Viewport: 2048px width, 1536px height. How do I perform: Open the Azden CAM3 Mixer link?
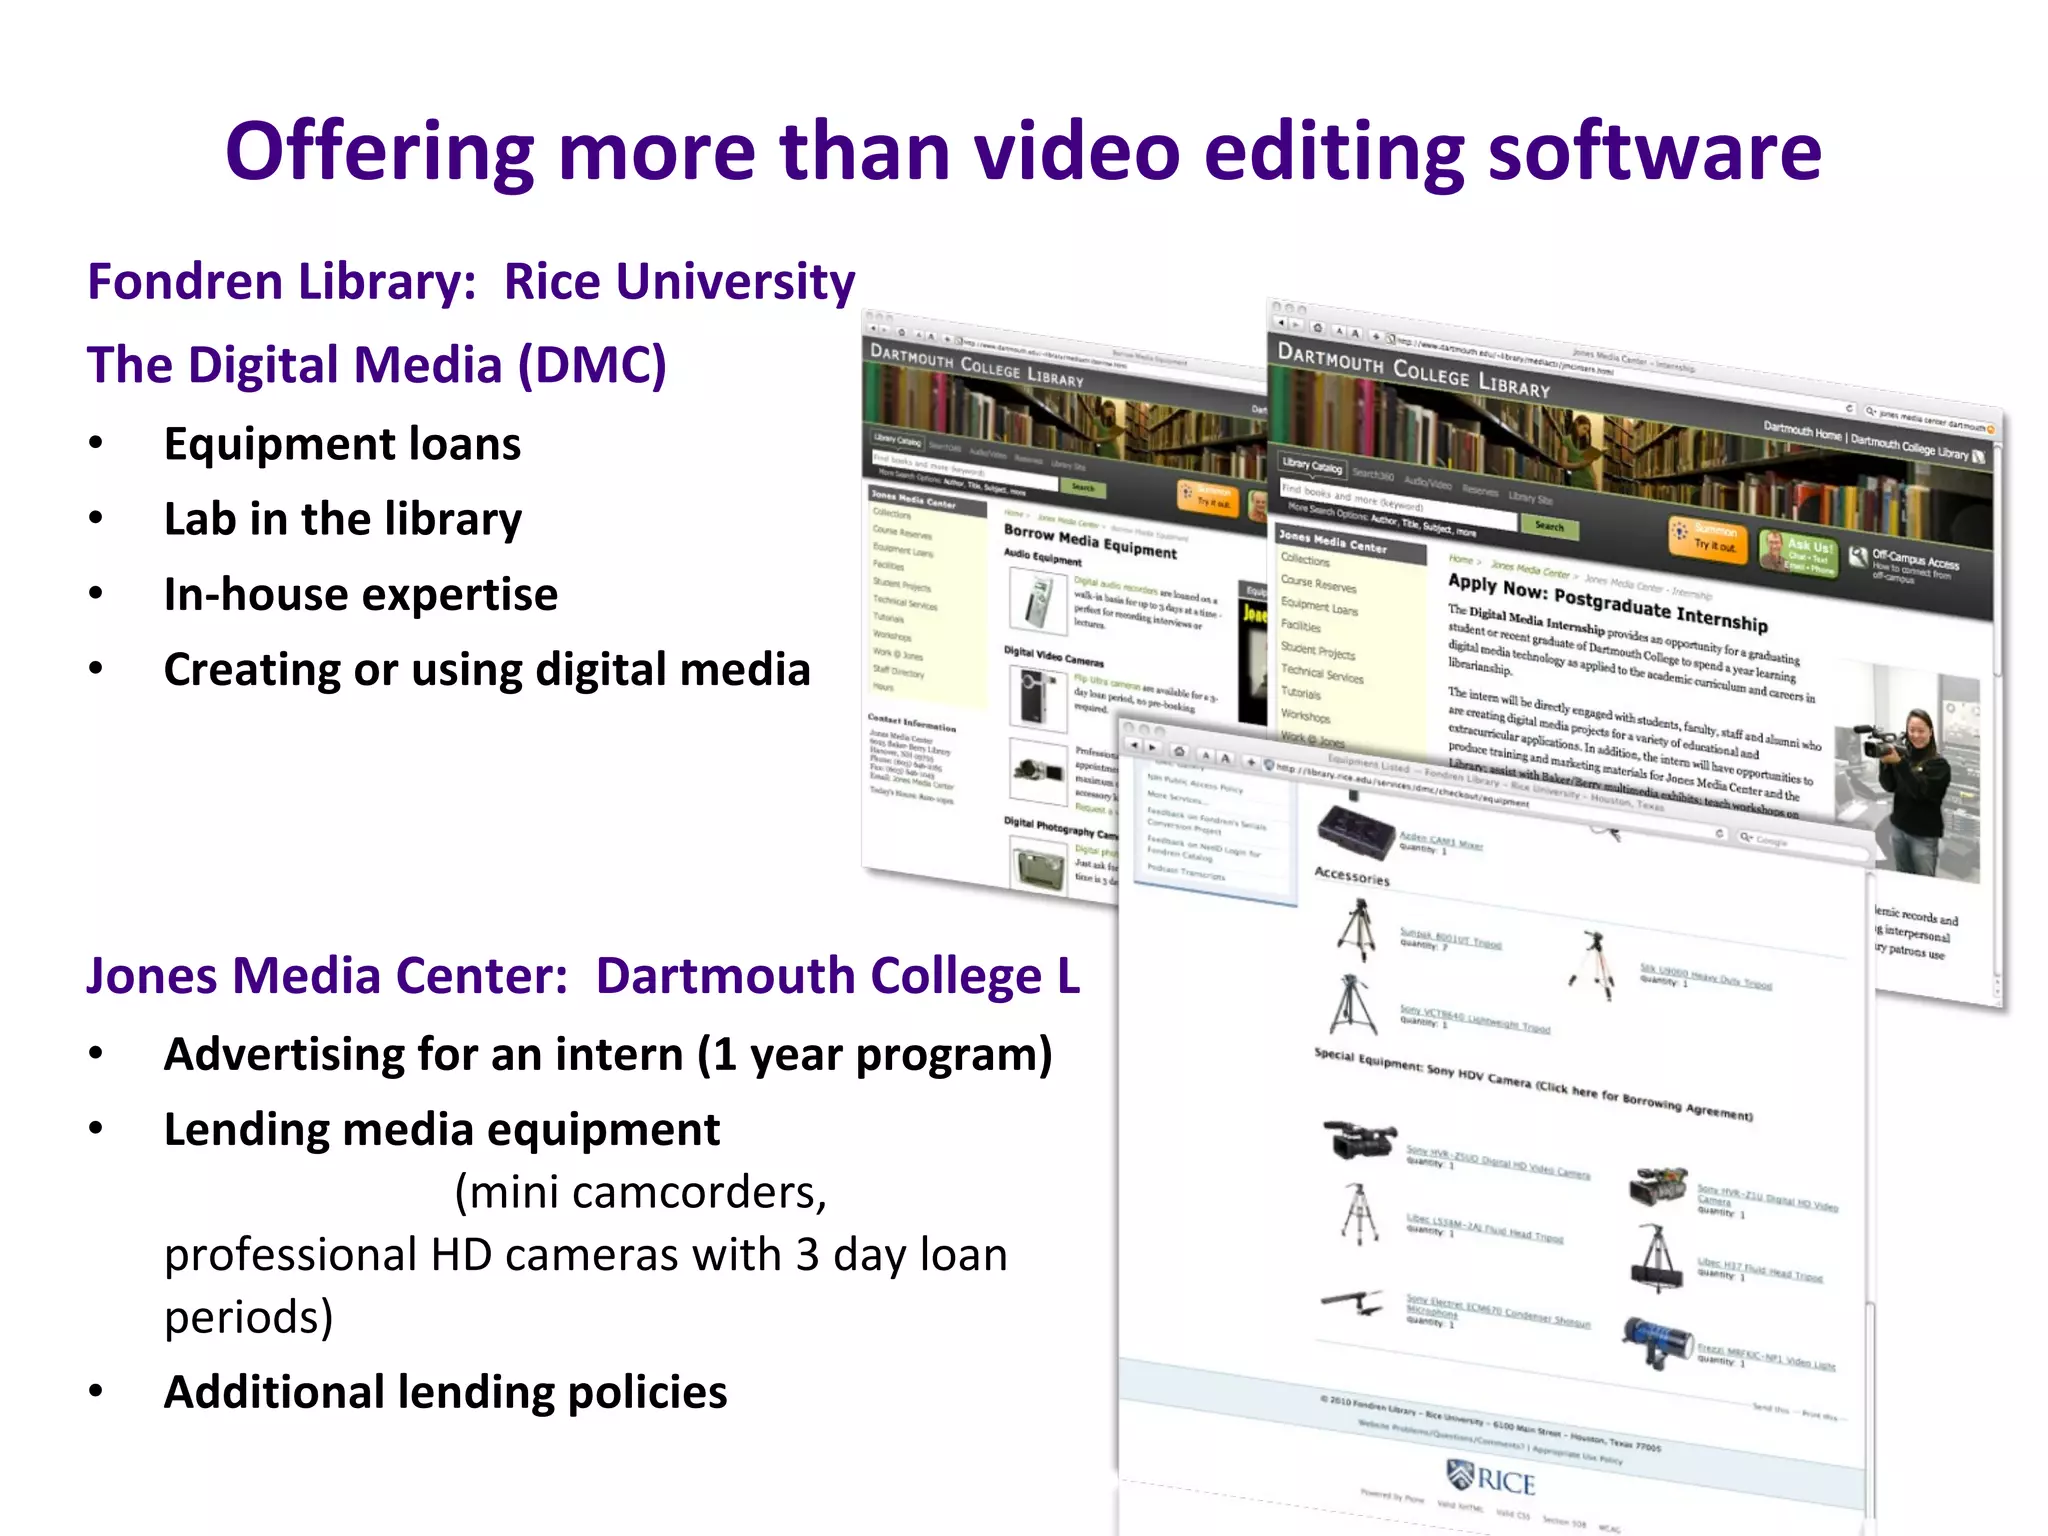(1441, 841)
